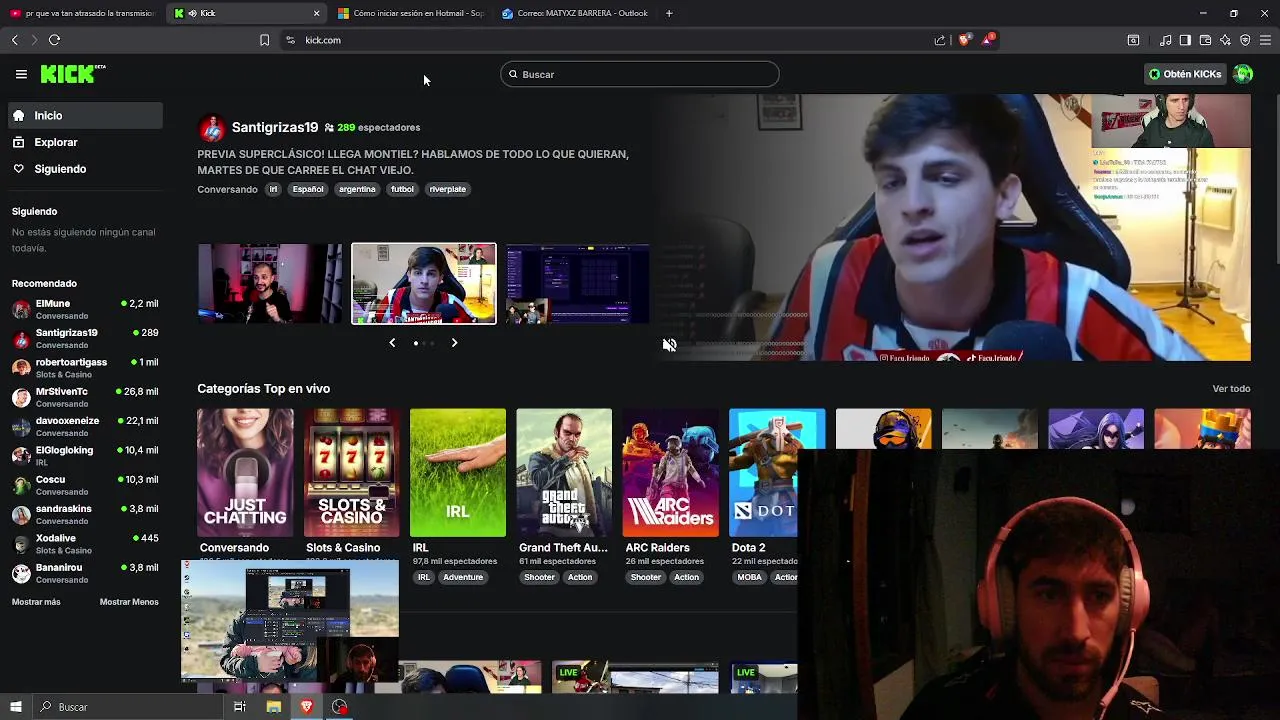Click the Español tag on featured stream

click(308, 189)
